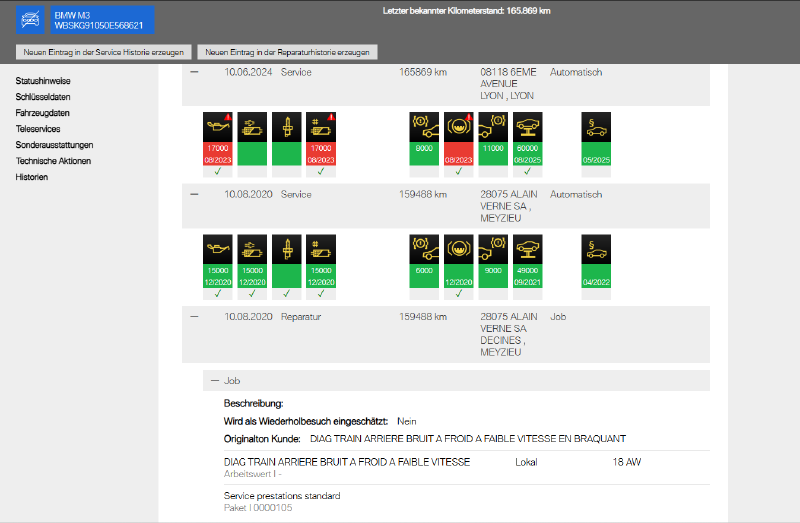The image size is (800, 523).
Task: Click front brake icon showing 9000 in 2024 service
Action: 424,127
